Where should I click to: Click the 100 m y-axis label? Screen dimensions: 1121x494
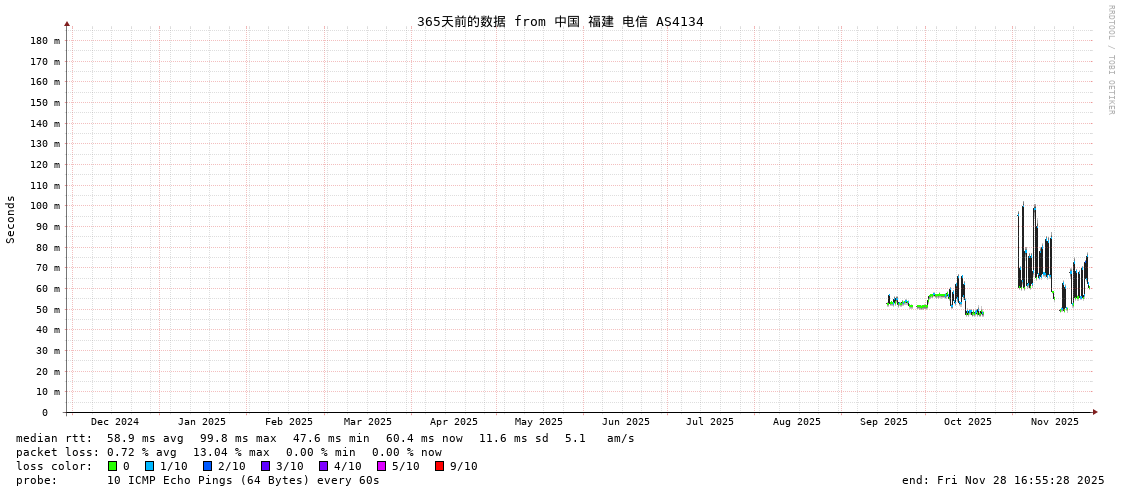45,206
